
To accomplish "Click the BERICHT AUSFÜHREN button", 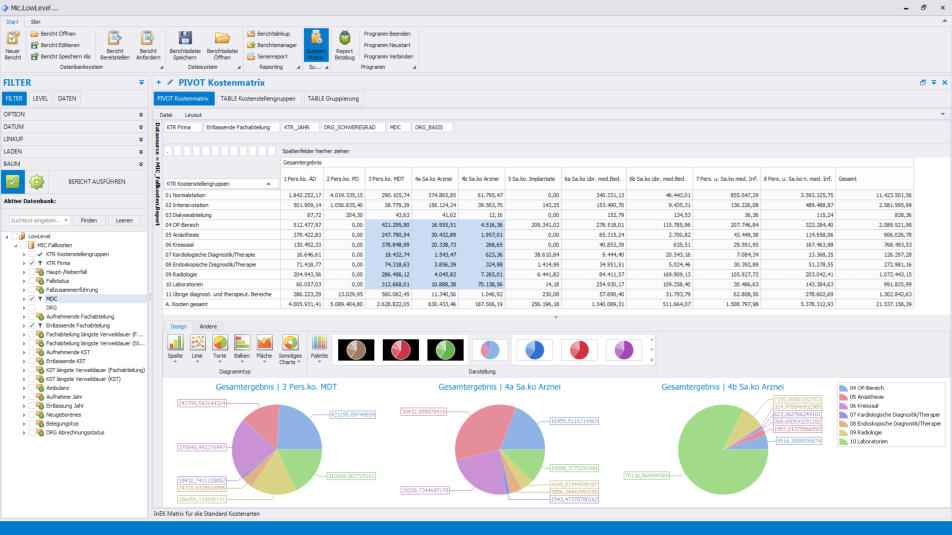I will tap(96, 182).
